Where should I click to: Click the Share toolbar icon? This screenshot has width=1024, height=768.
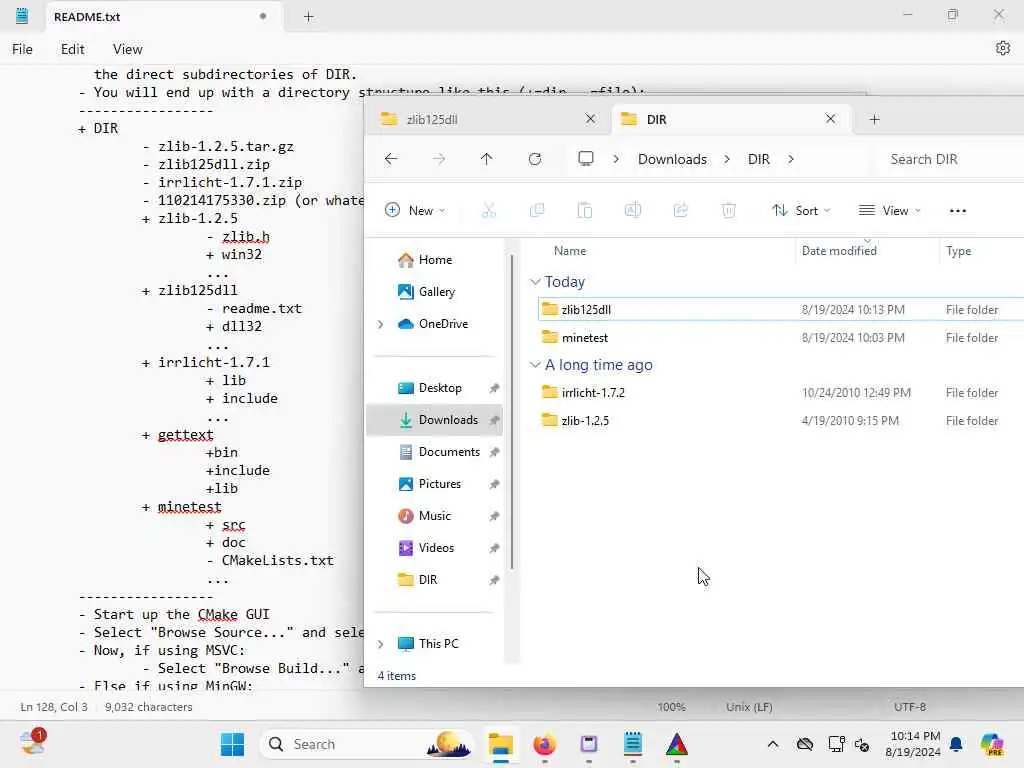tap(680, 210)
